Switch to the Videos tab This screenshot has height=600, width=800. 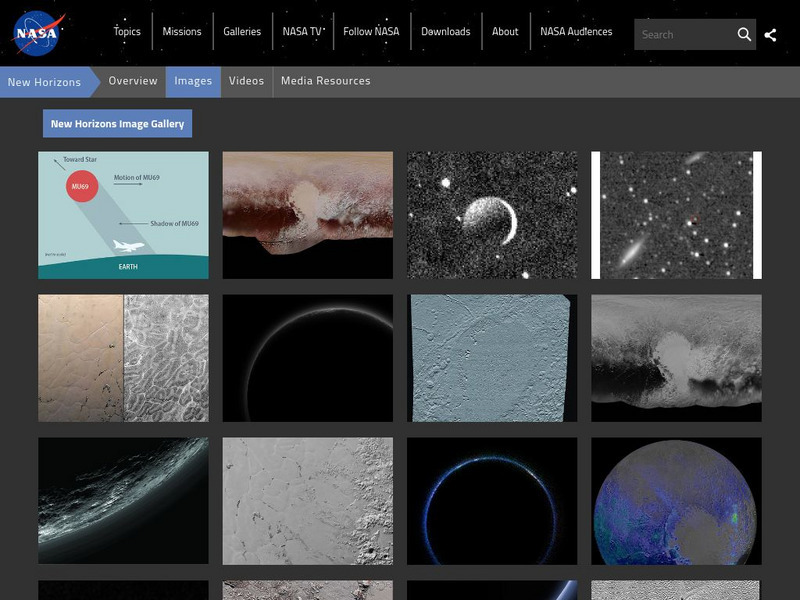pos(245,81)
